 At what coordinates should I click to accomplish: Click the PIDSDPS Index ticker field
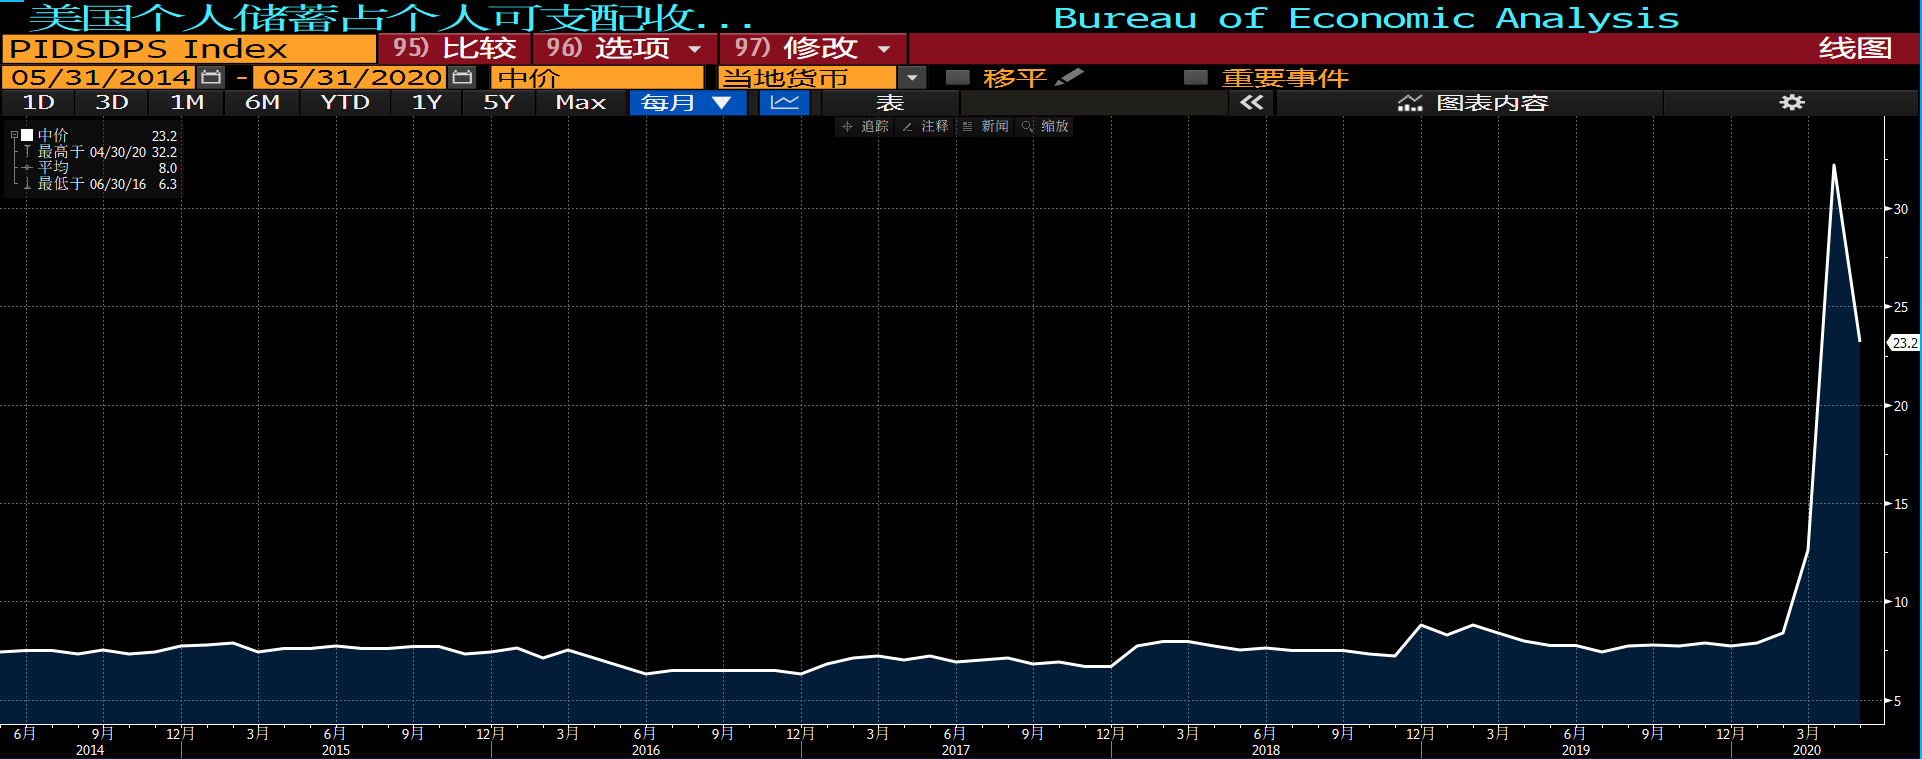(x=189, y=48)
